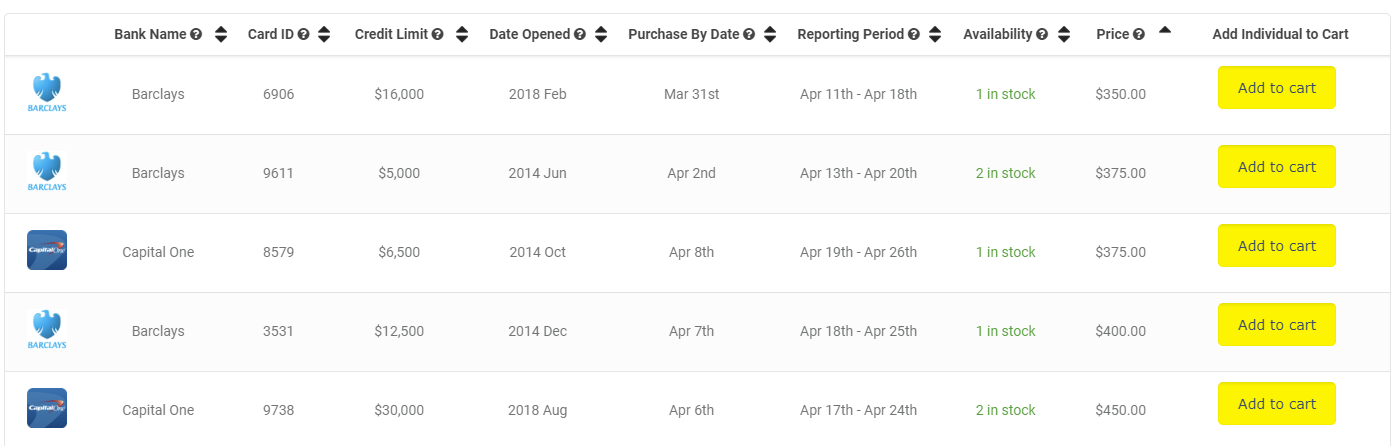The image size is (1391, 446).
Task: Click the Barclays logo for card 9611
Action: click(47, 172)
